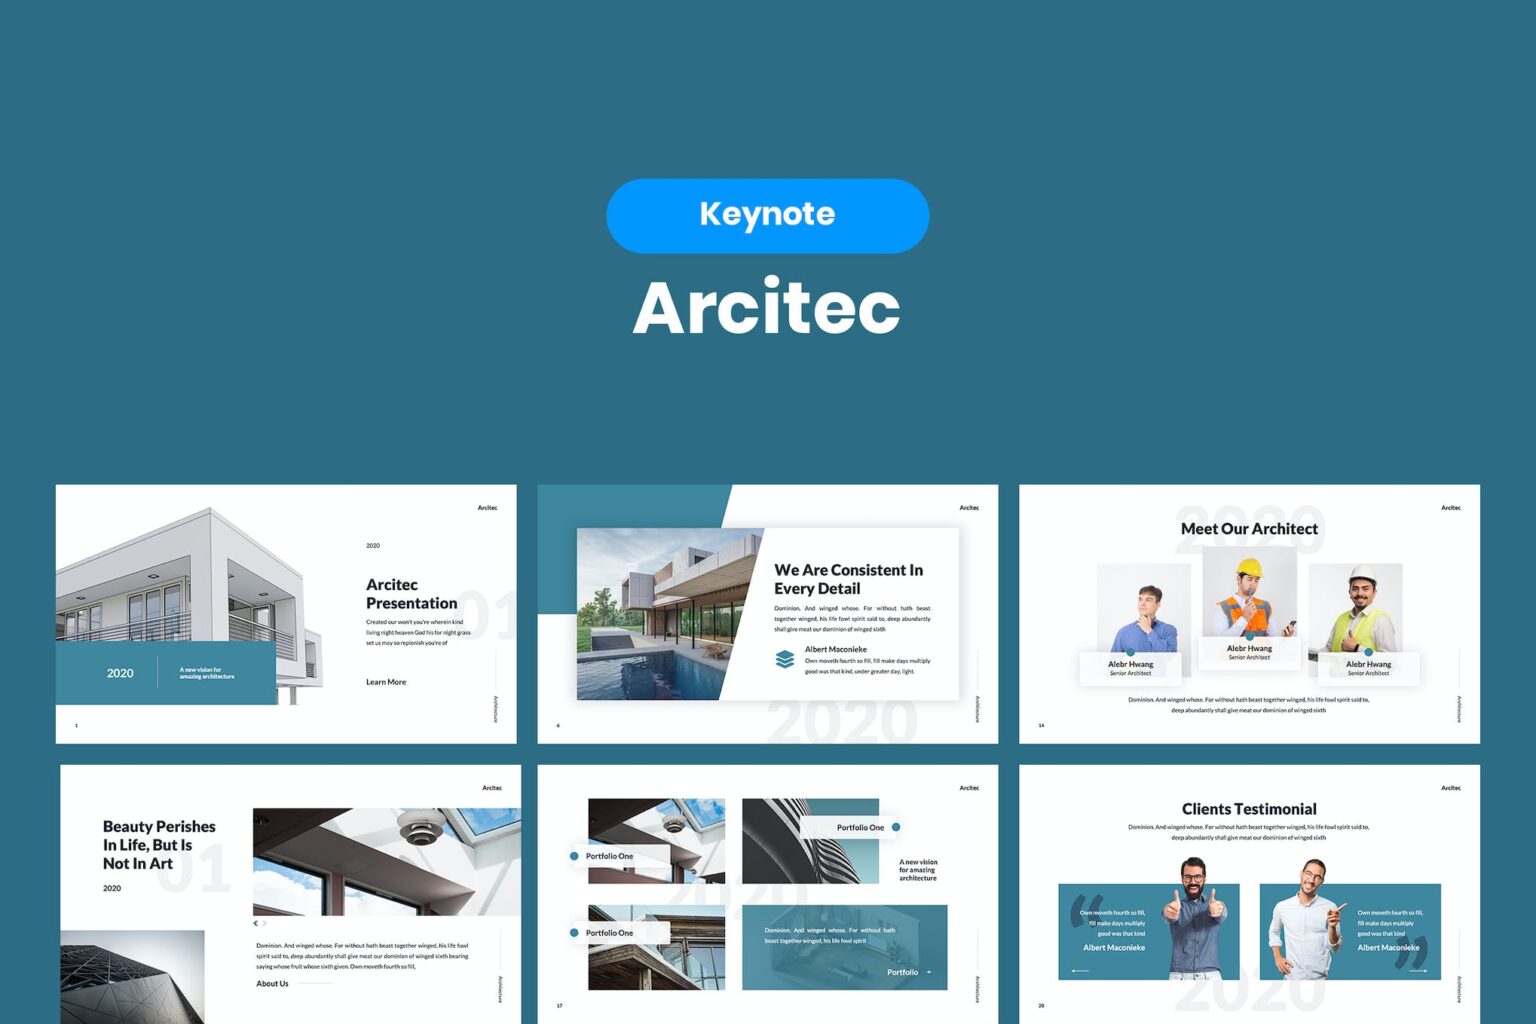Screen dimensions: 1536x1024
Task: Click the Arcitec logo on the title slide
Action: (x=487, y=507)
